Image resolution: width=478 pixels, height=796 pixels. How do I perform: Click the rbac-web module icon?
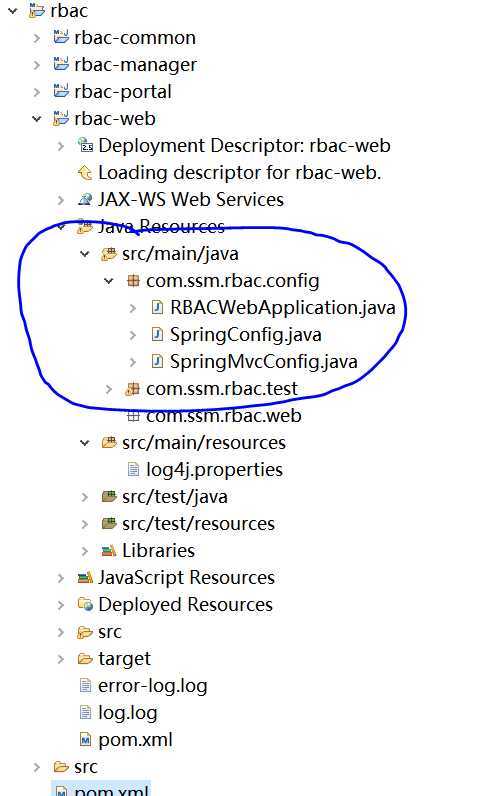61,118
